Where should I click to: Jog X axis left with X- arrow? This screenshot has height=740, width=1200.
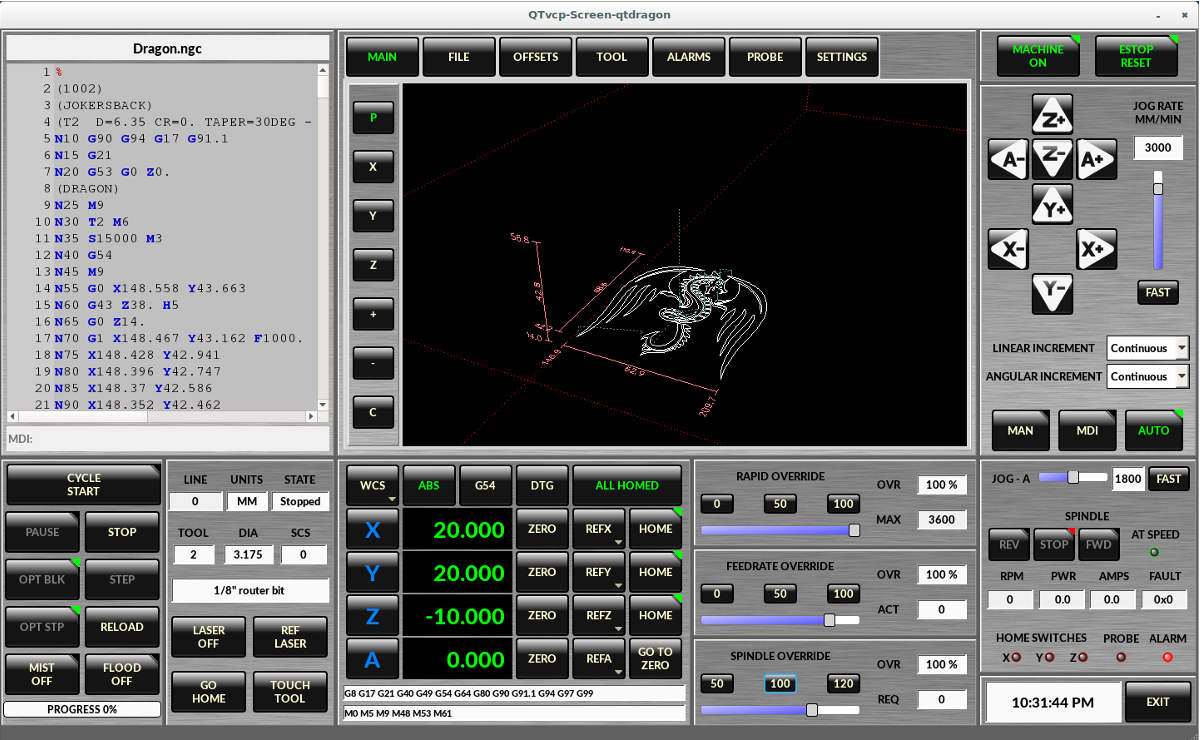point(1008,249)
